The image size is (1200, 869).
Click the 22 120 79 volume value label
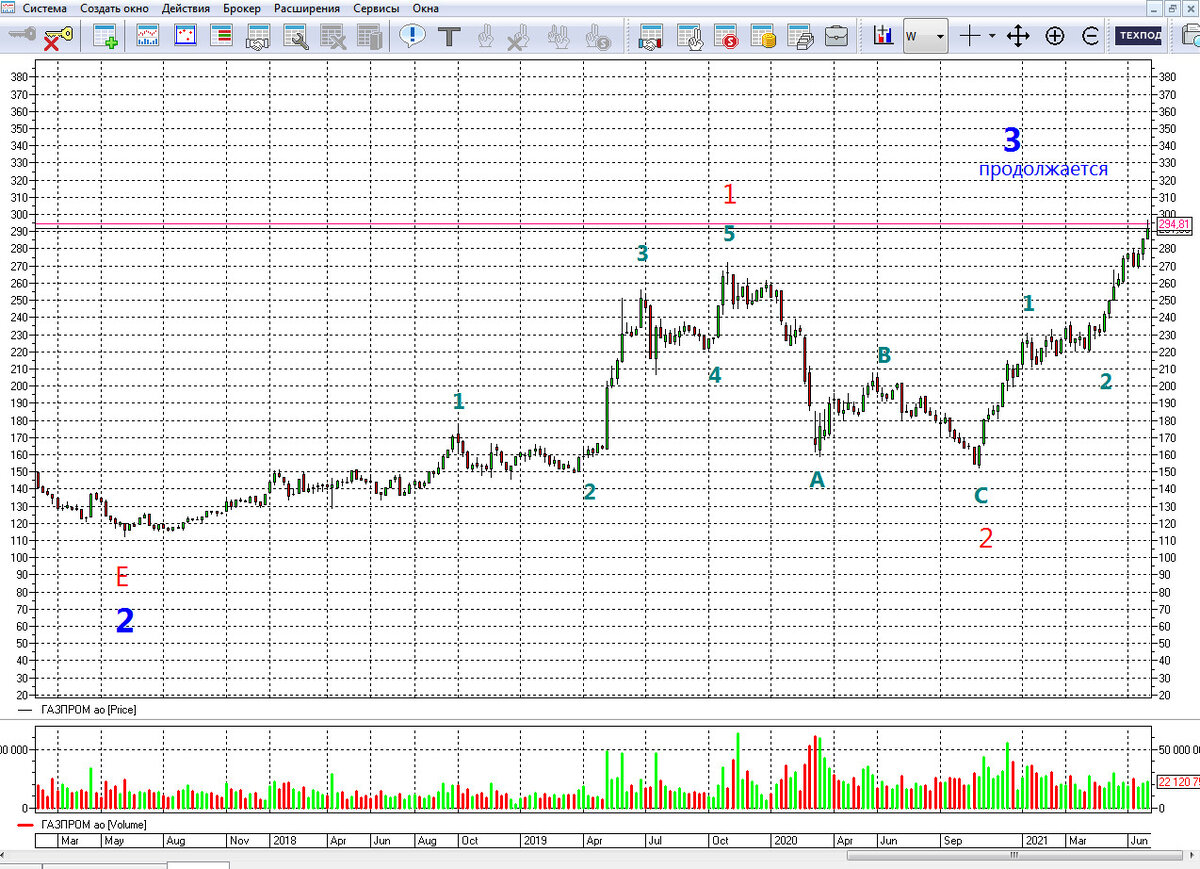(x=1177, y=782)
